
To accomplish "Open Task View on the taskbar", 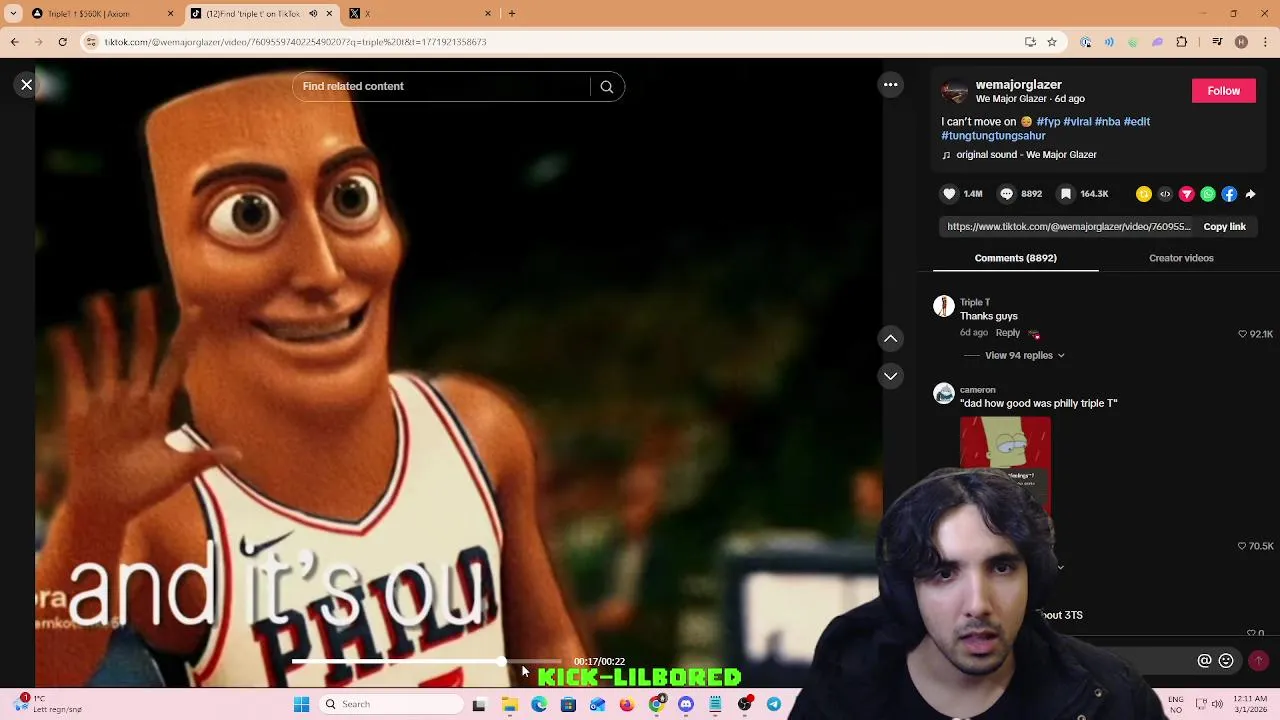I will click(479, 705).
